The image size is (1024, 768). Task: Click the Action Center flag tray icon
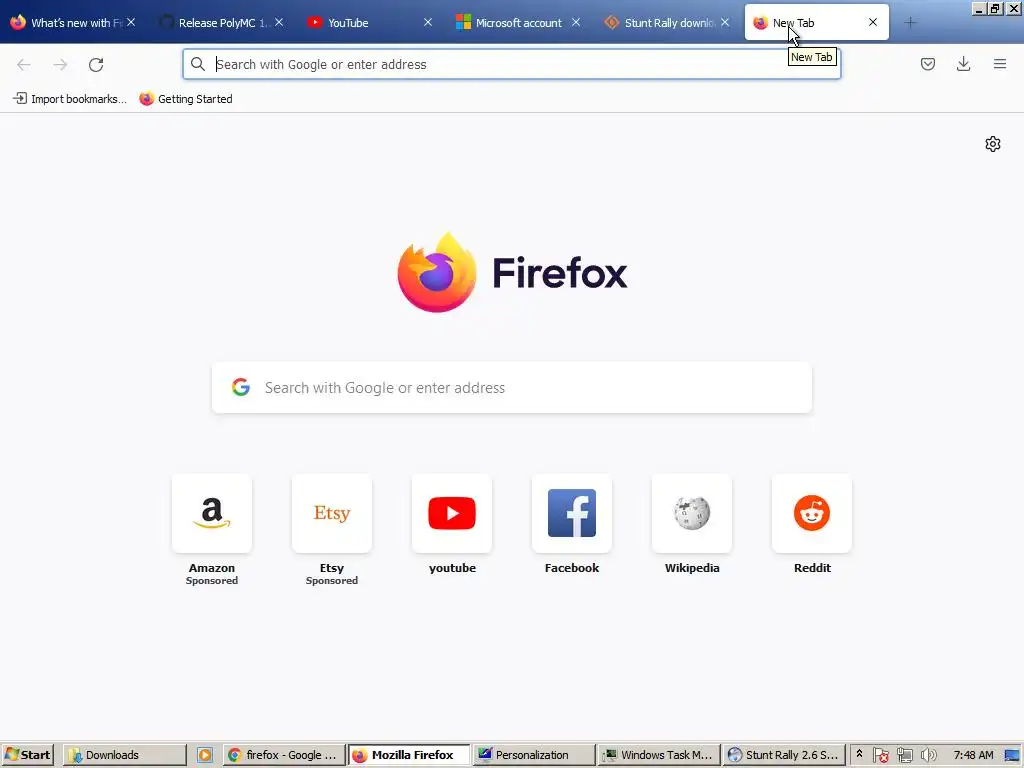(x=880, y=755)
